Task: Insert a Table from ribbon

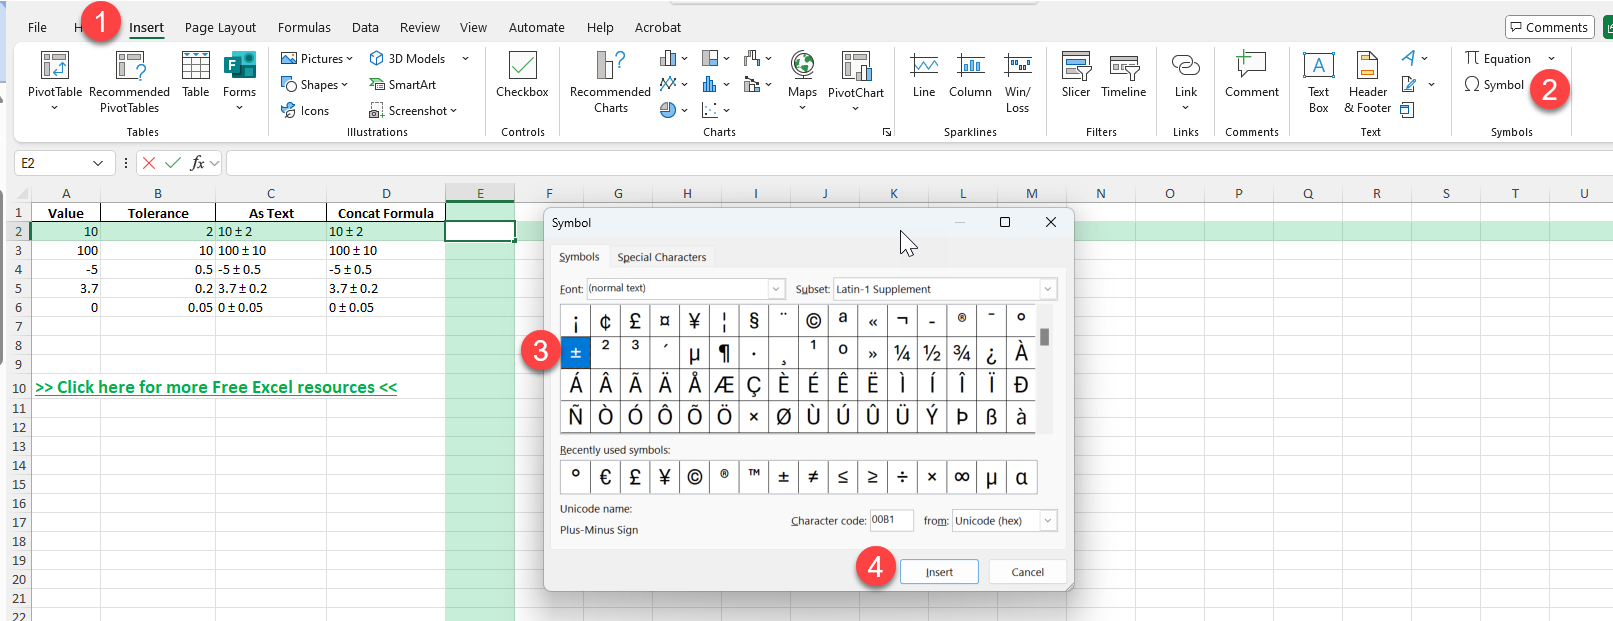Action: pos(196,75)
